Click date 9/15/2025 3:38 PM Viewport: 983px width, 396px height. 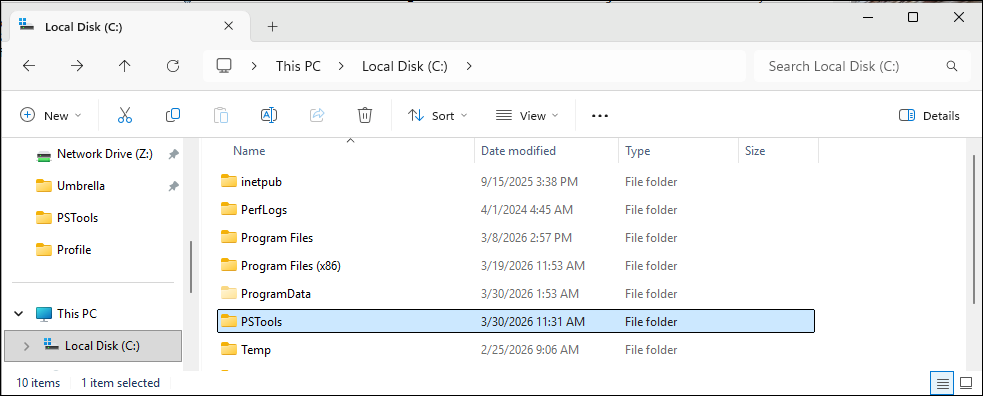(x=529, y=182)
